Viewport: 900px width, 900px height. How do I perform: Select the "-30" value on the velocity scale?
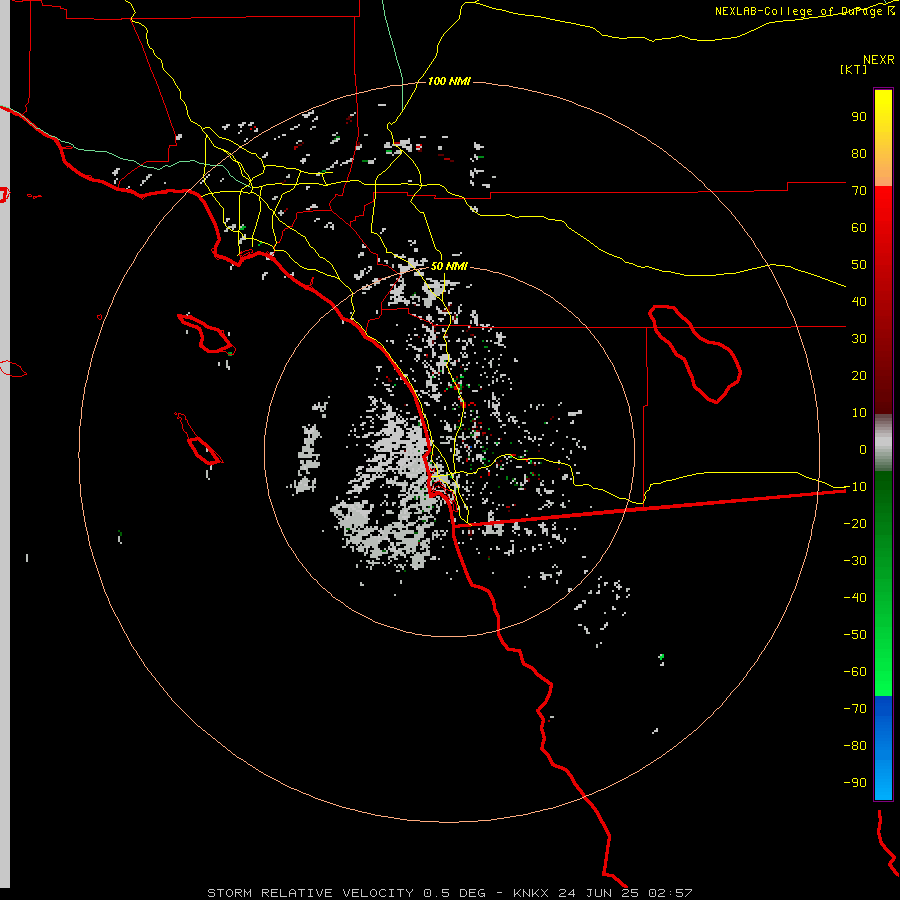(x=855, y=561)
